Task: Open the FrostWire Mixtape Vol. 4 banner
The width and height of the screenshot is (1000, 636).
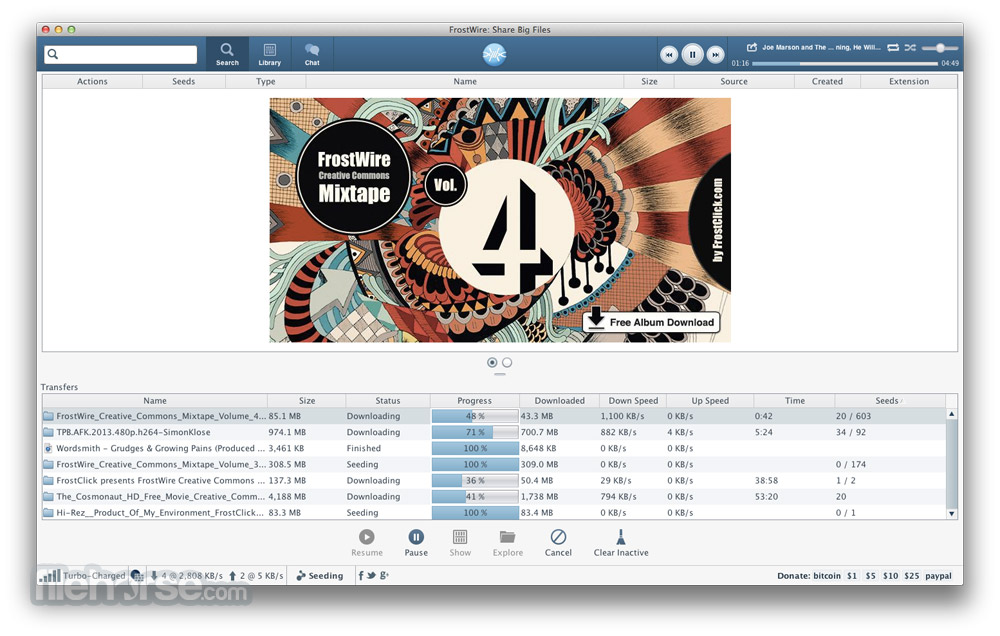Action: click(x=500, y=220)
